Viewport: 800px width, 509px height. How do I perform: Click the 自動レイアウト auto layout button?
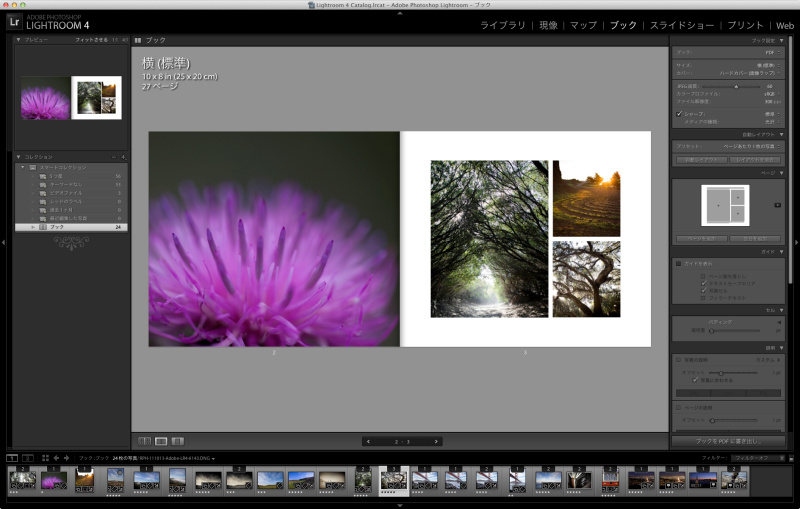(702, 160)
